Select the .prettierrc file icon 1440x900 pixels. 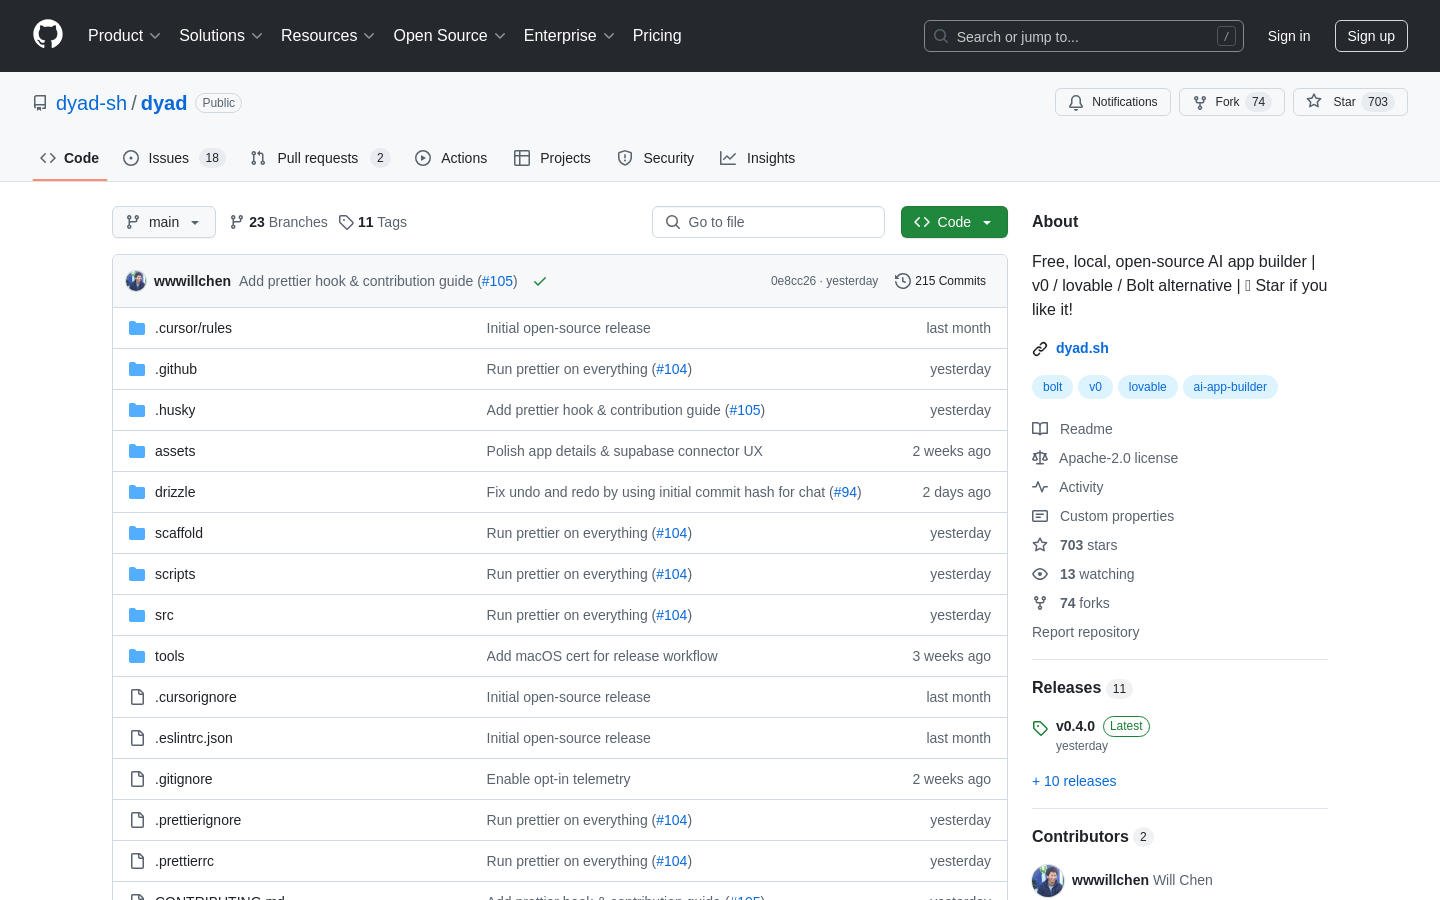(x=137, y=861)
